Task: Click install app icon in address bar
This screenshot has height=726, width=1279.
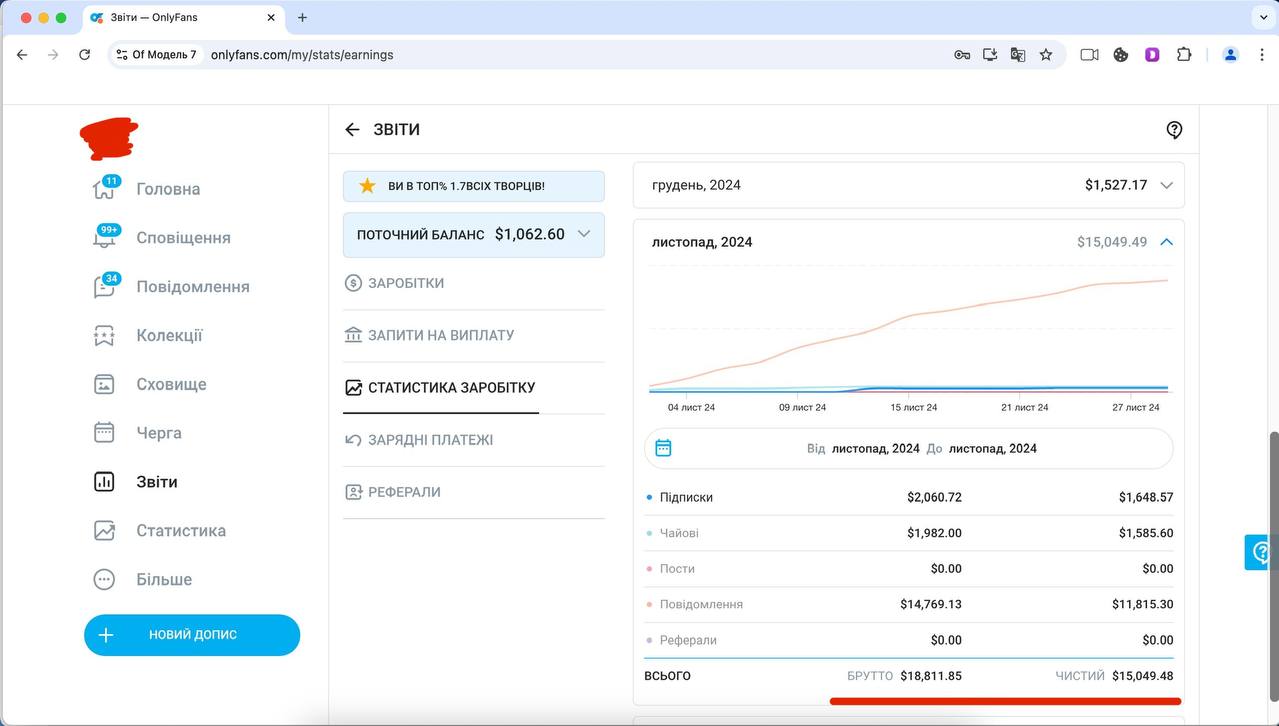Action: [x=990, y=55]
